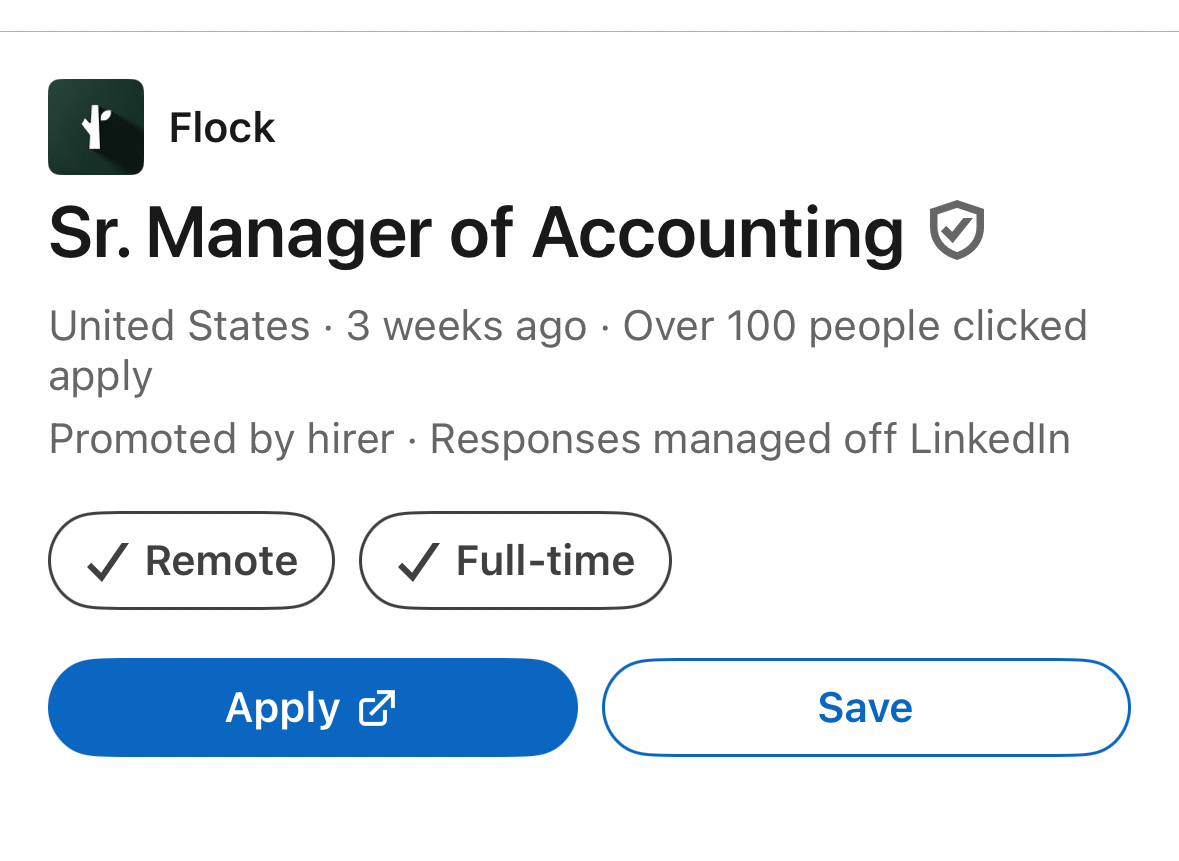Open the Flock company name link
The height and width of the screenshot is (861, 1179).
[x=222, y=128]
